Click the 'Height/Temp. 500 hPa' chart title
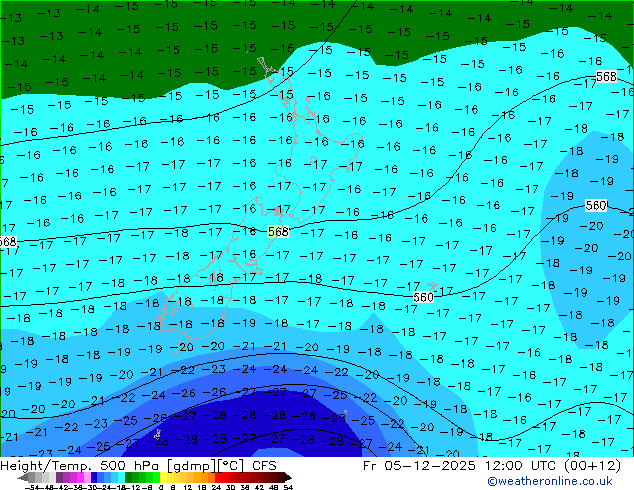Image resolution: width=634 pixels, height=490 pixels. (82, 466)
